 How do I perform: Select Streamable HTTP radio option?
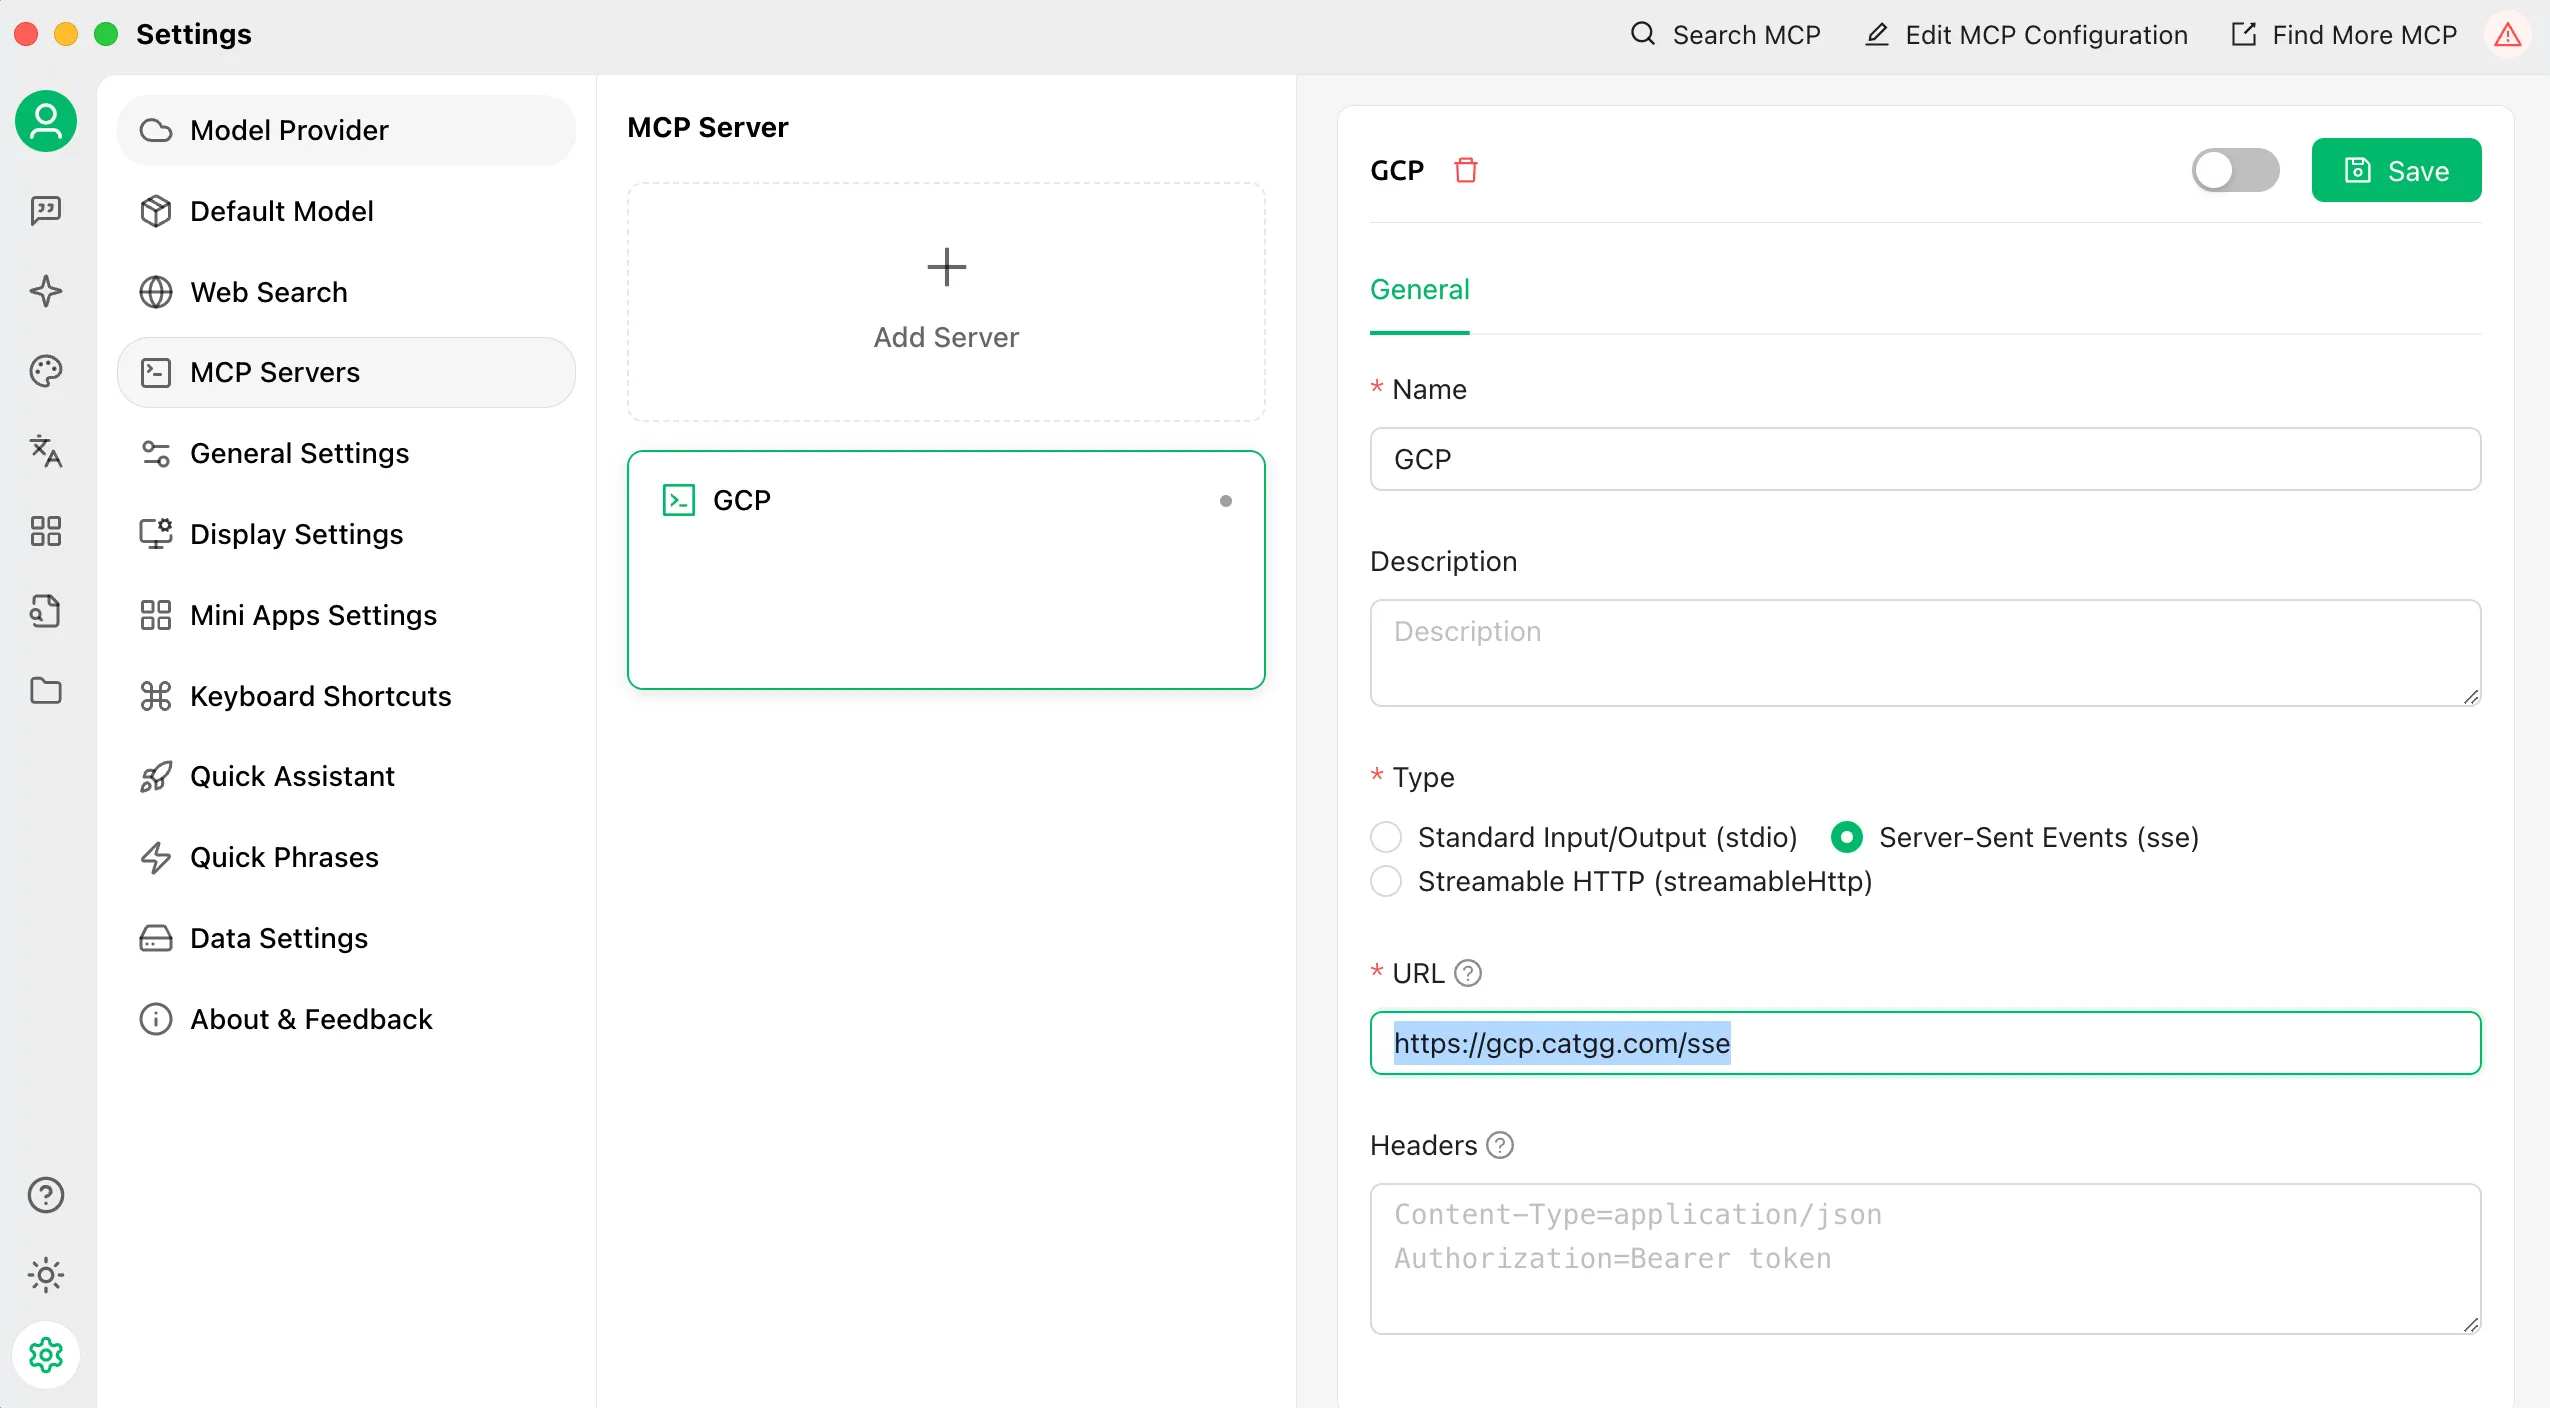coord(1386,881)
